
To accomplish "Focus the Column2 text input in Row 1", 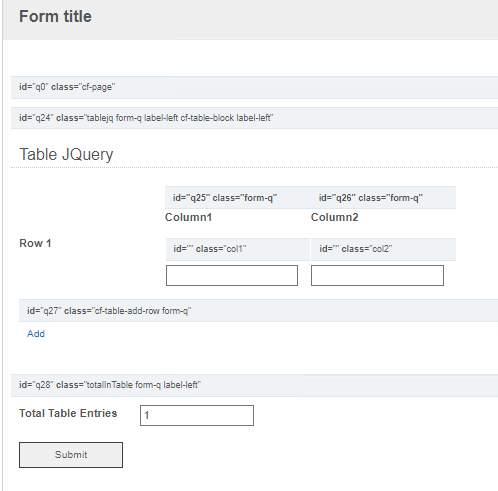I will tap(377, 275).
